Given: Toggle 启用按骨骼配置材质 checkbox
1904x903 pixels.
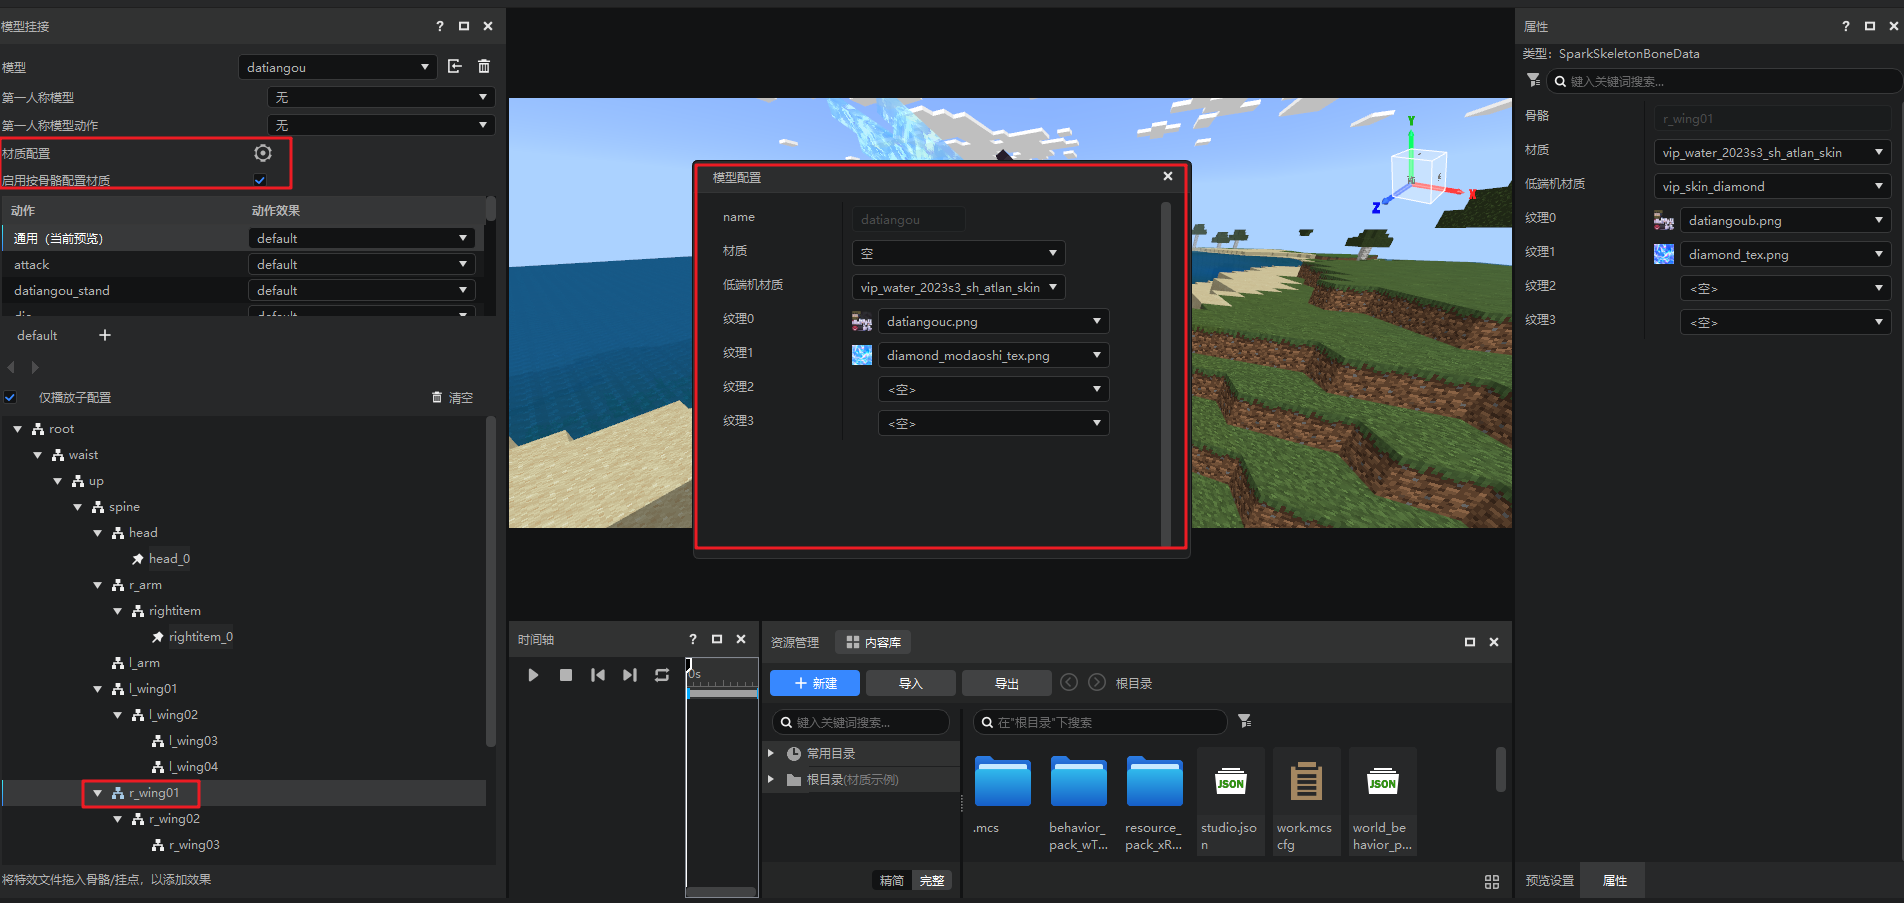Looking at the screenshot, I should 260,180.
